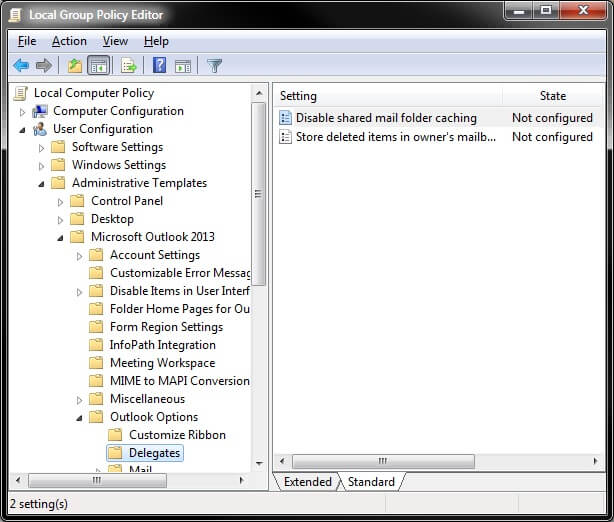Select Folder Home Pages tree item
This screenshot has width=614, height=522.
point(180,309)
